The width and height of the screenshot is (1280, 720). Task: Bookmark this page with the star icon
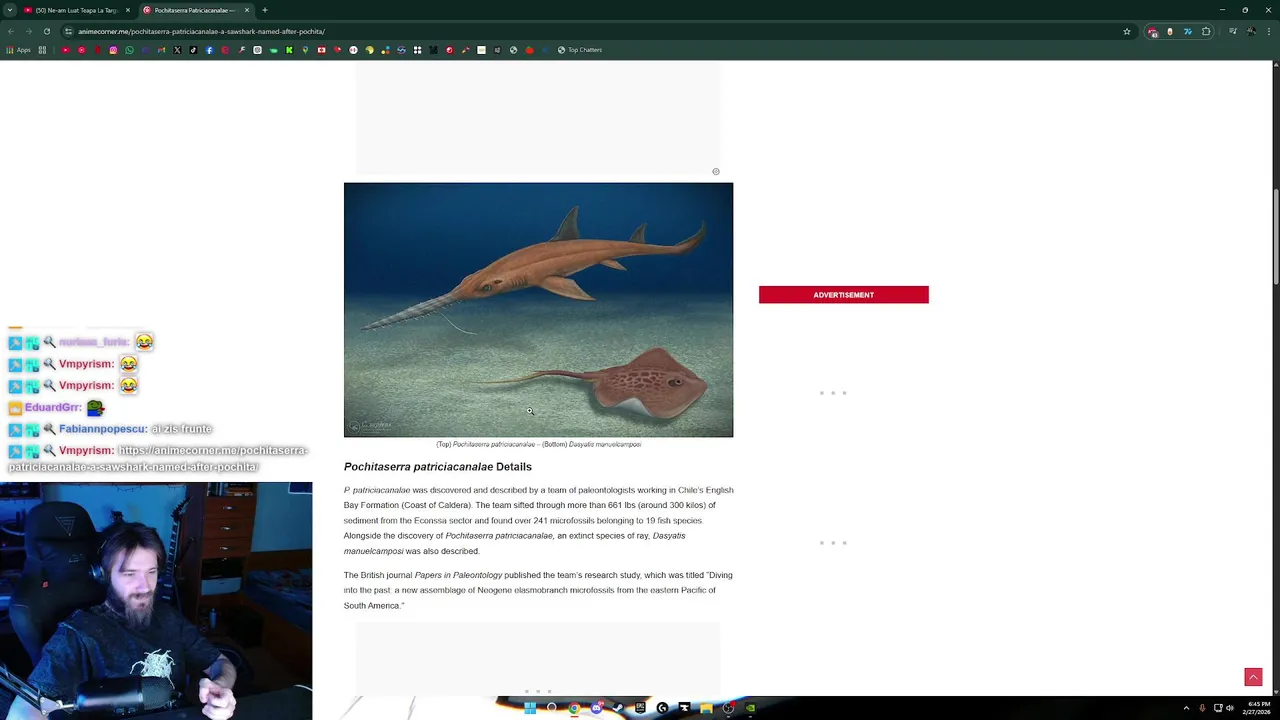coord(1127,31)
